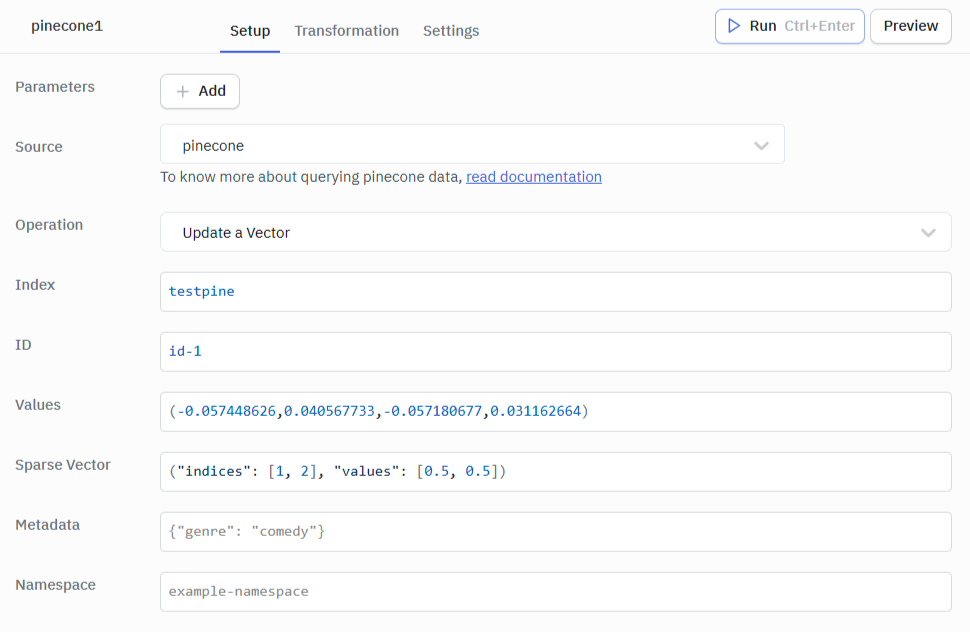The height and width of the screenshot is (632, 970).
Task: Expand the Source dropdown chevron
Action: click(x=761, y=146)
